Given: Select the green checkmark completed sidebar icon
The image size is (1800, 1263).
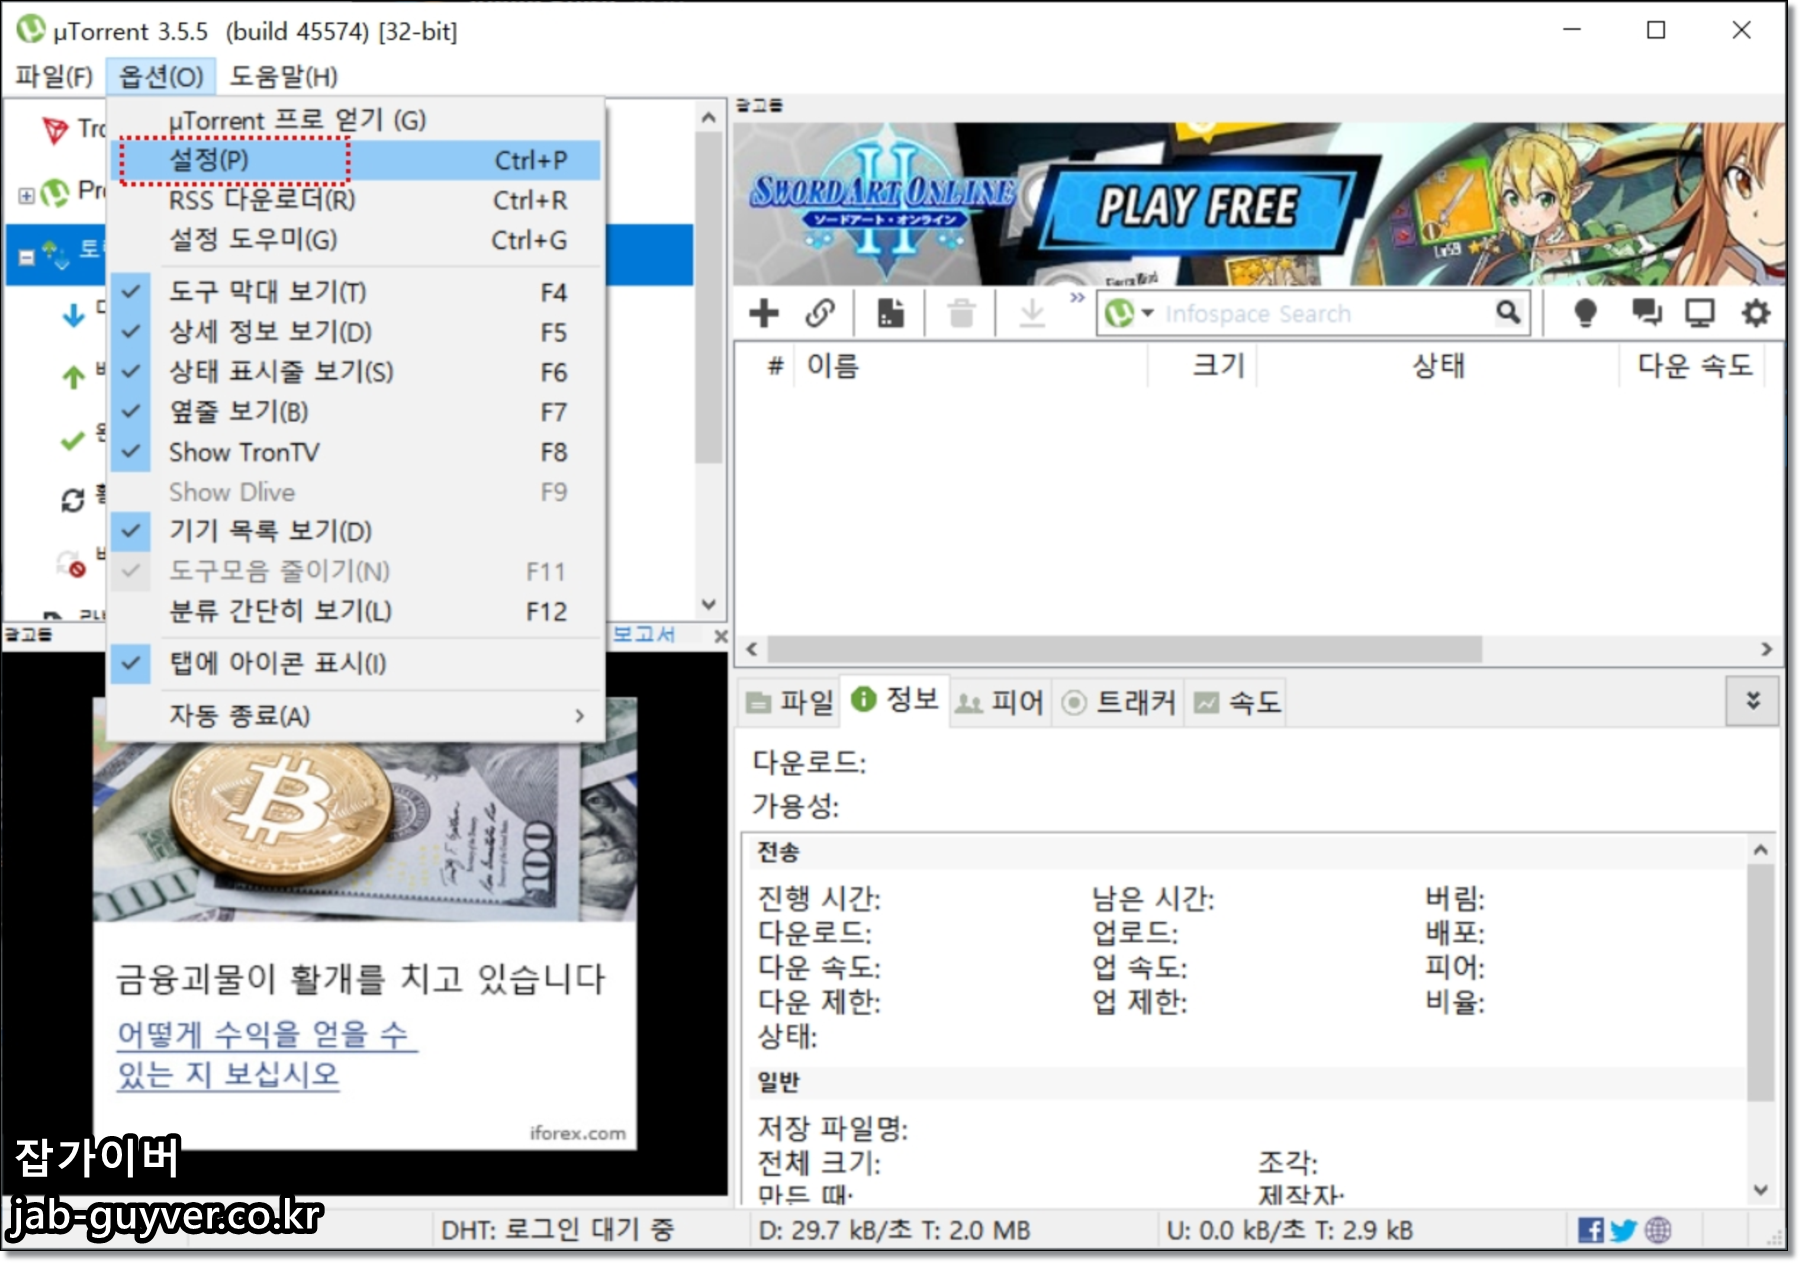Looking at the screenshot, I should [73, 440].
